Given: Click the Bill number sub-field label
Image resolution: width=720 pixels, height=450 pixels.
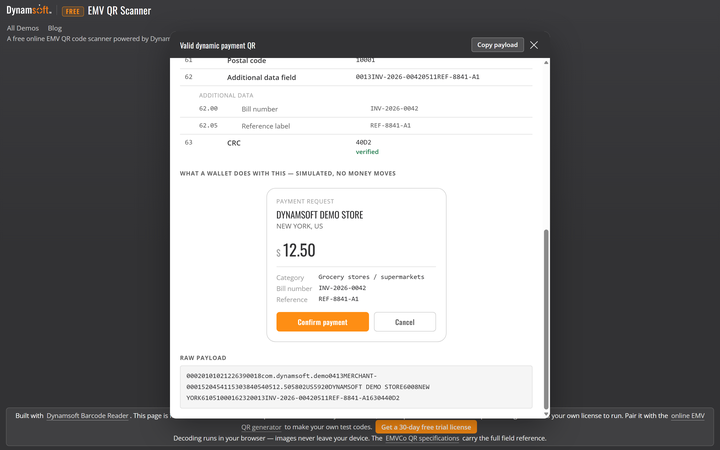Looking at the screenshot, I should [x=259, y=109].
